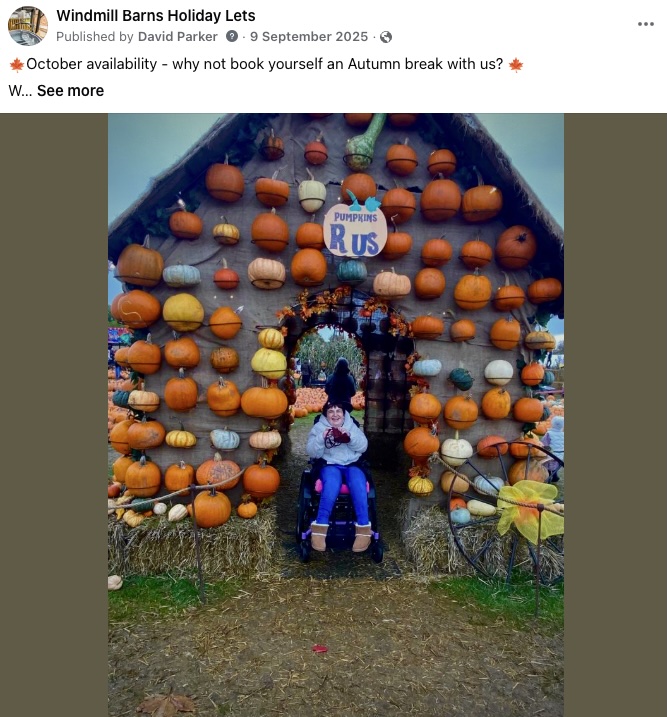Click the maple leaf emoji after 'us?'
Screen dimensions: 667x717
pos(516,64)
